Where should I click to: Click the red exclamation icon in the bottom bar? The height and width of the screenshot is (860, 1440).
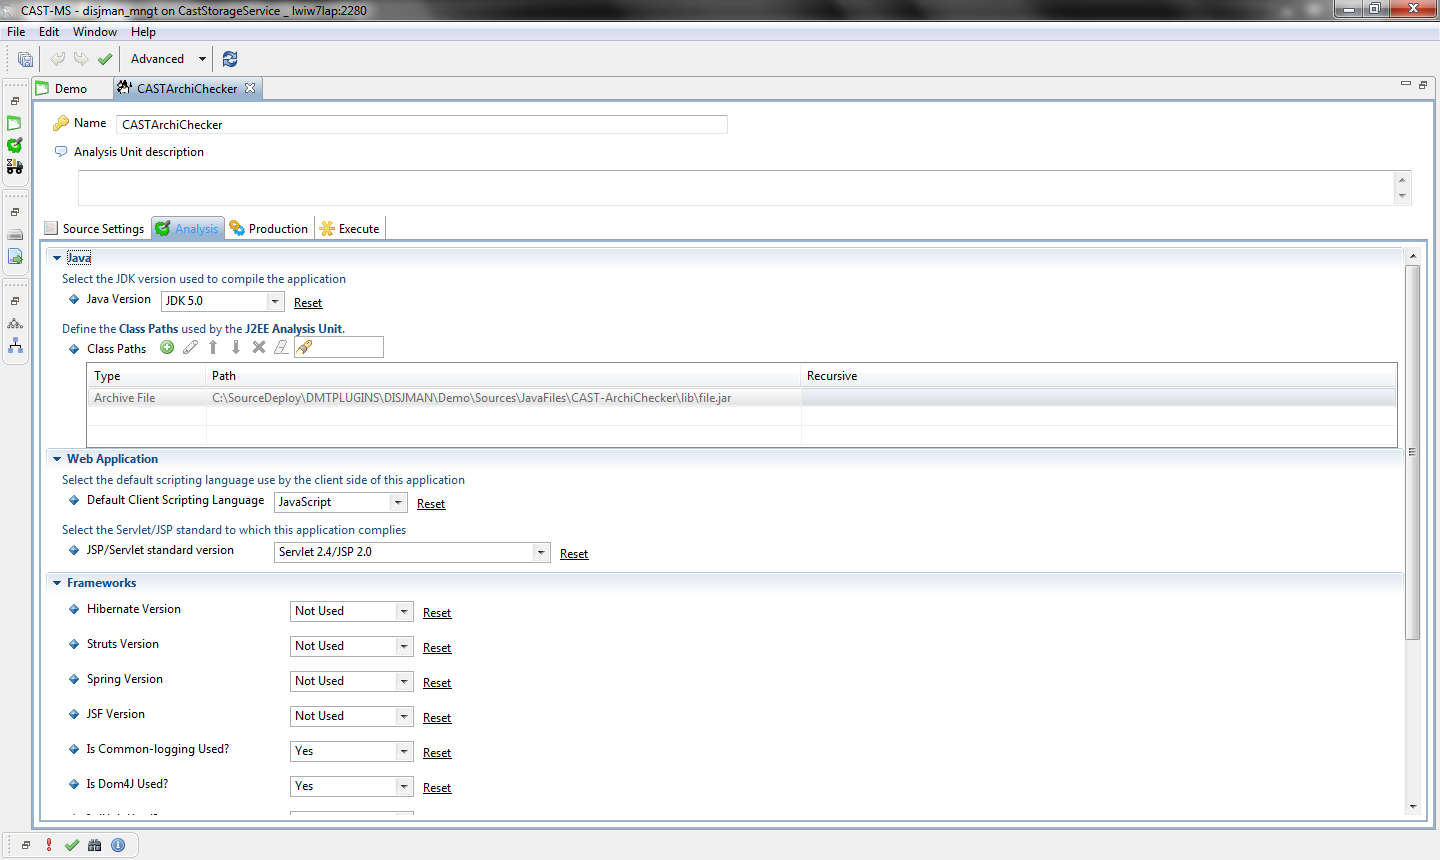click(x=49, y=845)
